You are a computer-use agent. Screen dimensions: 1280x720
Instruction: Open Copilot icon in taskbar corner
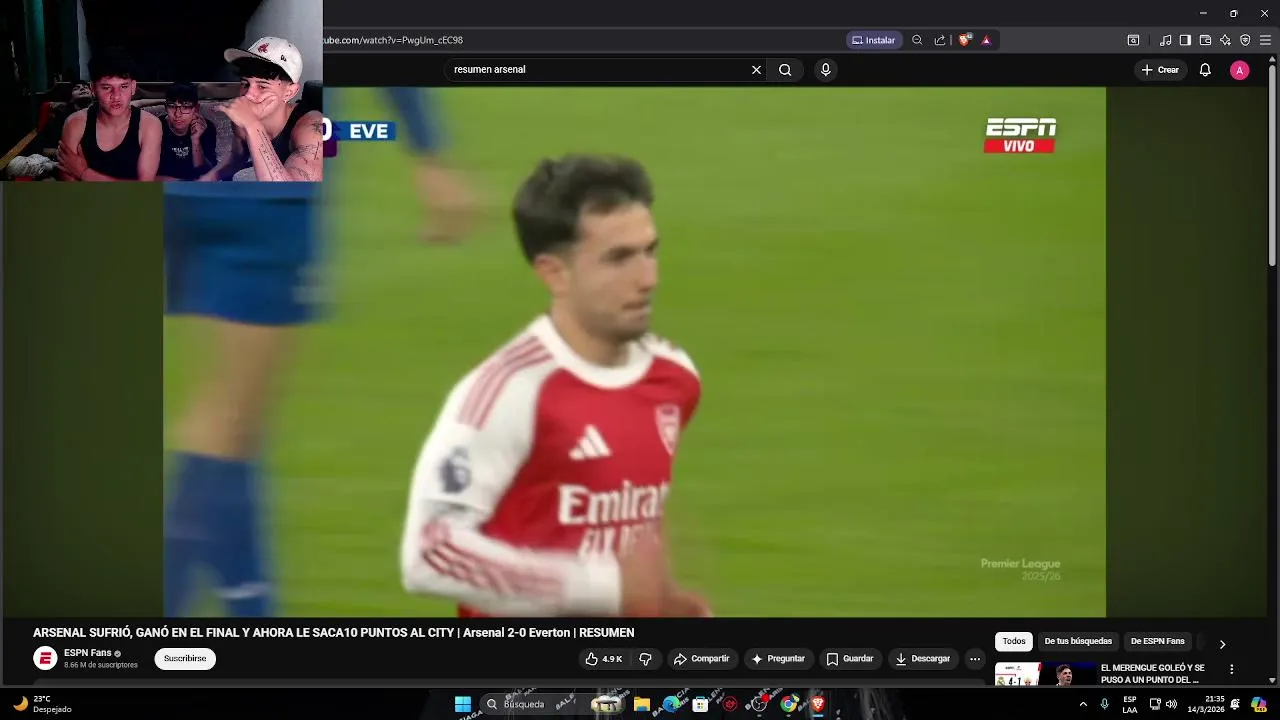pyautogui.click(x=1259, y=704)
